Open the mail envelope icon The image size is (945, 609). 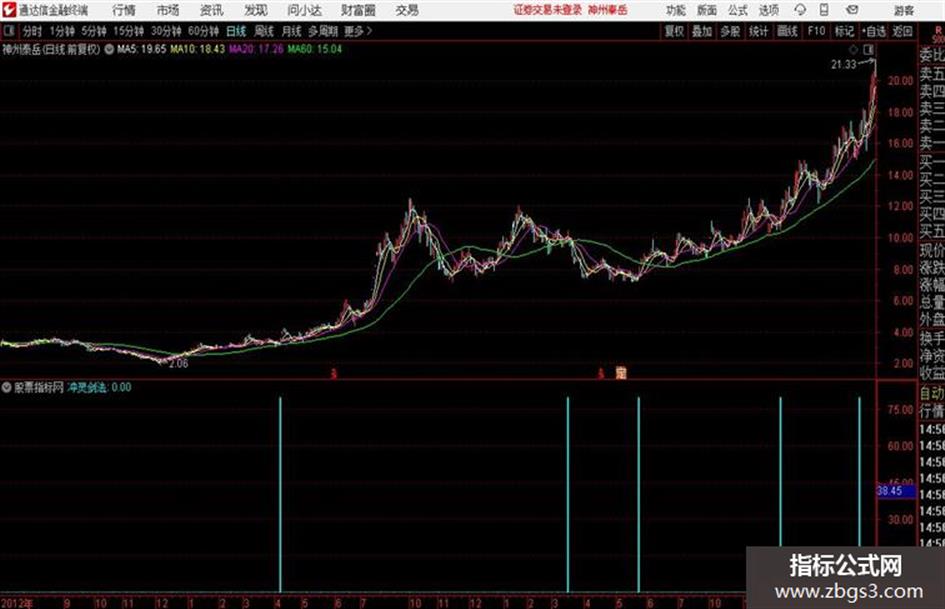click(x=852, y=10)
